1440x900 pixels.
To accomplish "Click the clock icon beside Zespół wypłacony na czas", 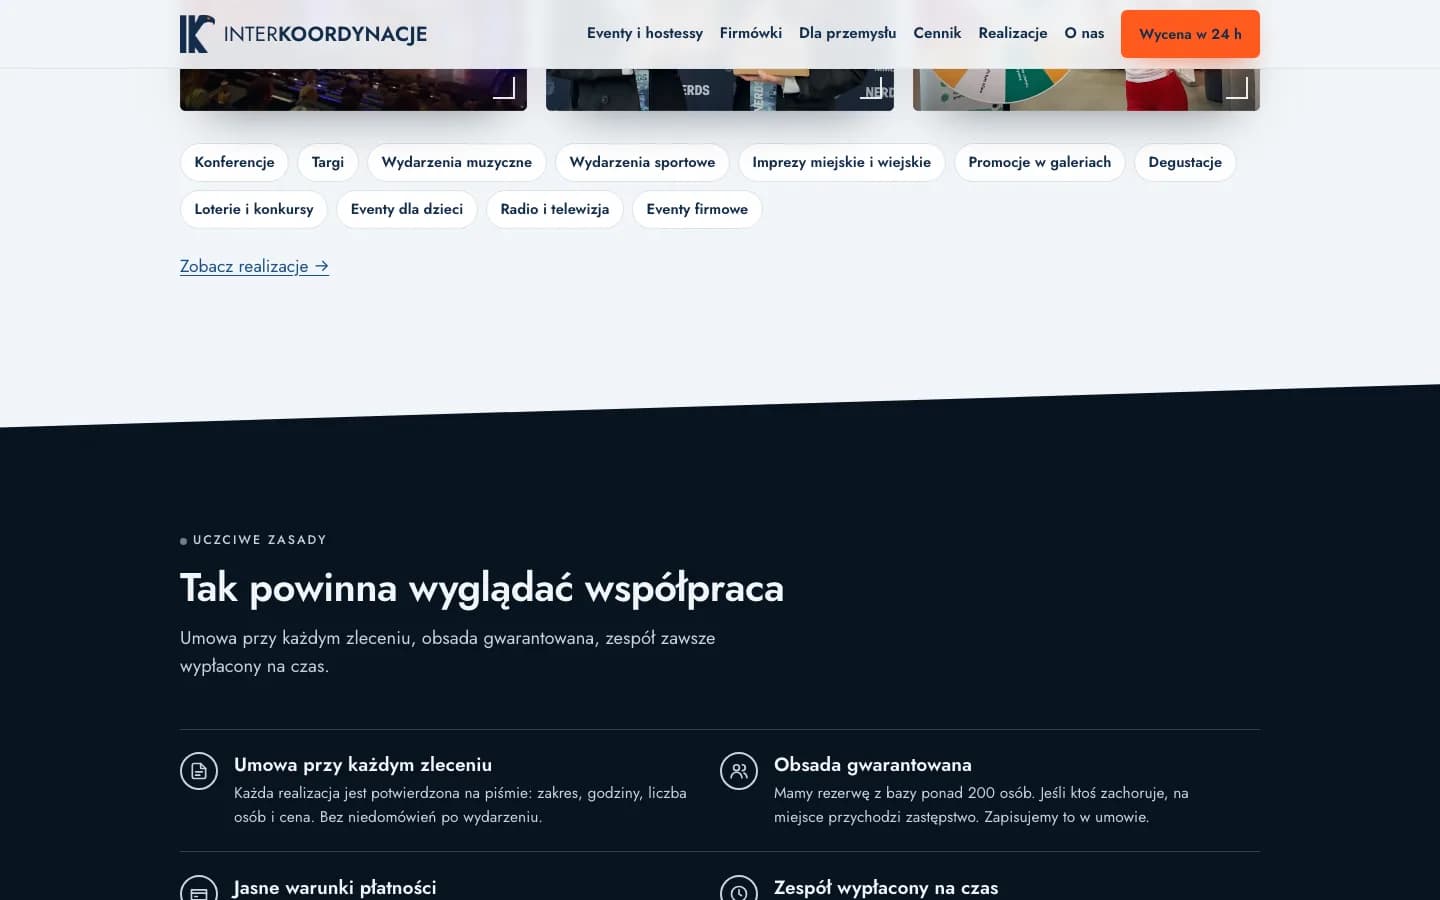I will click(x=739, y=888).
